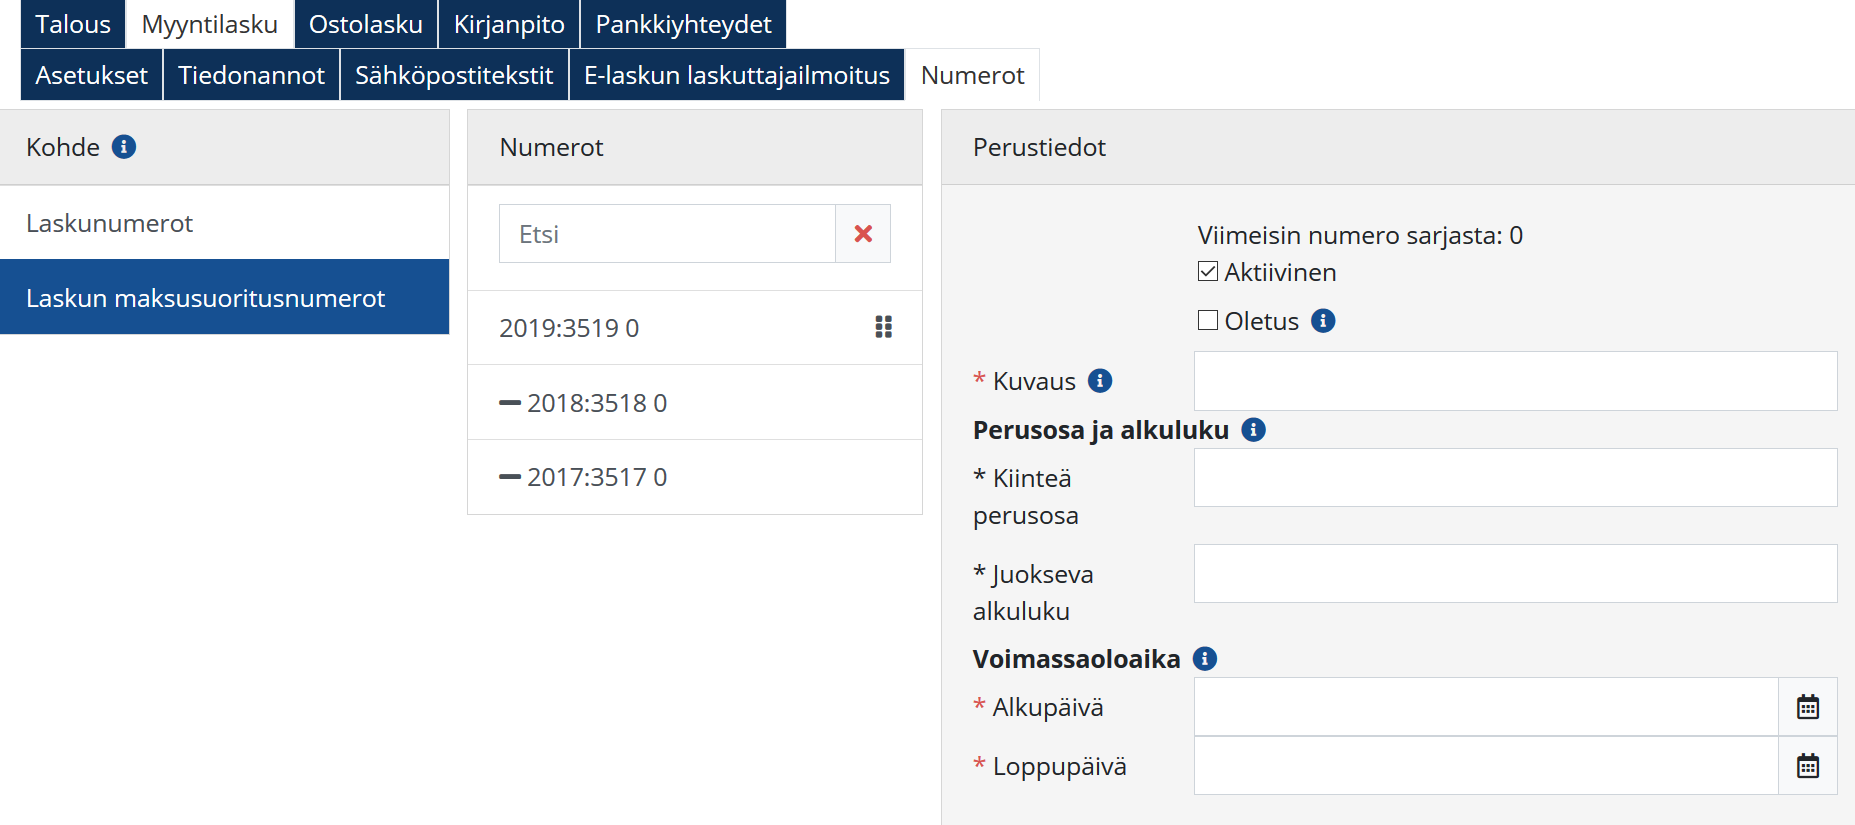
Task: Select Laskun maksusuoritusnumerot target
Action: point(205,298)
